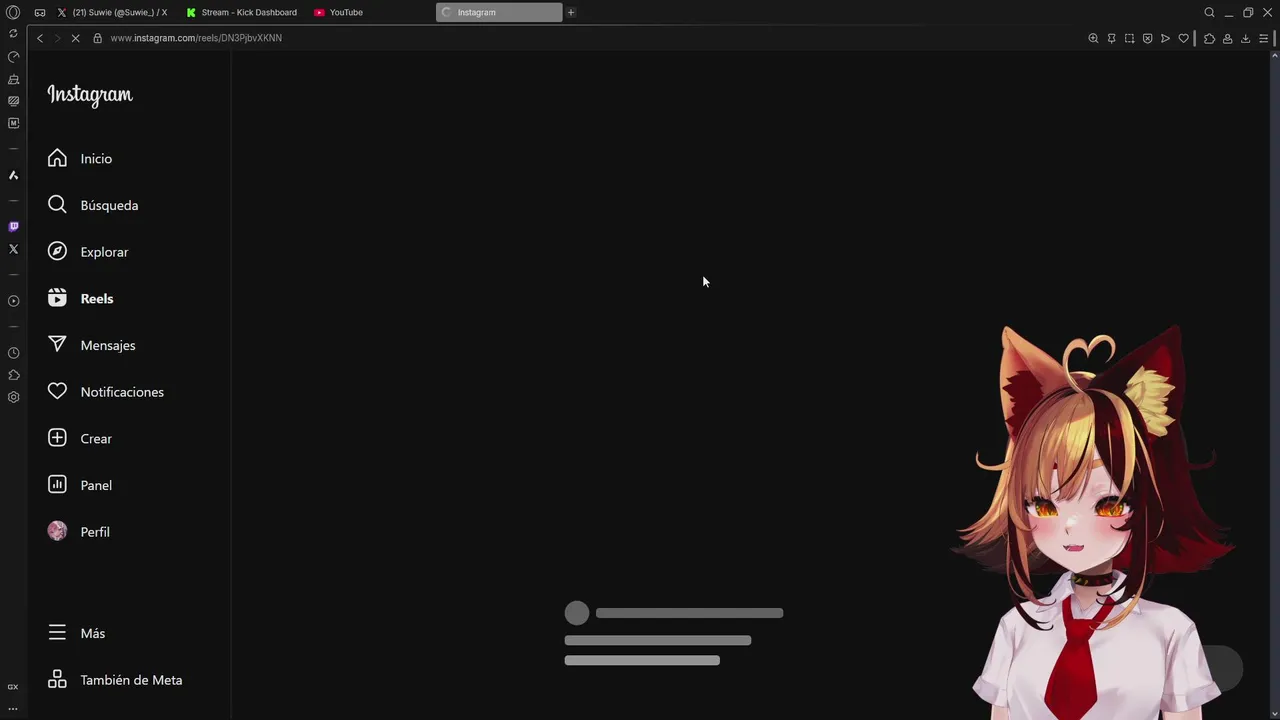Viewport: 1280px width, 720px height.
Task: Open Twitch in browser sidebar
Action: (x=13, y=227)
